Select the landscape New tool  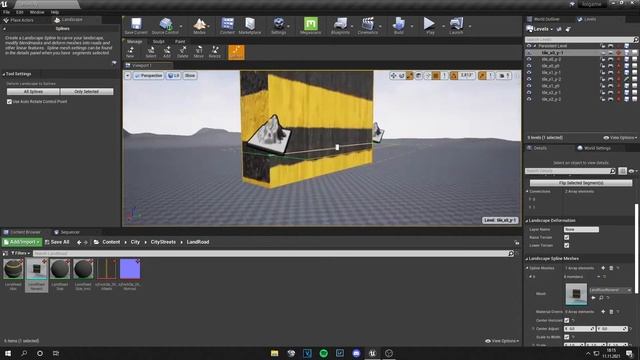131,52
